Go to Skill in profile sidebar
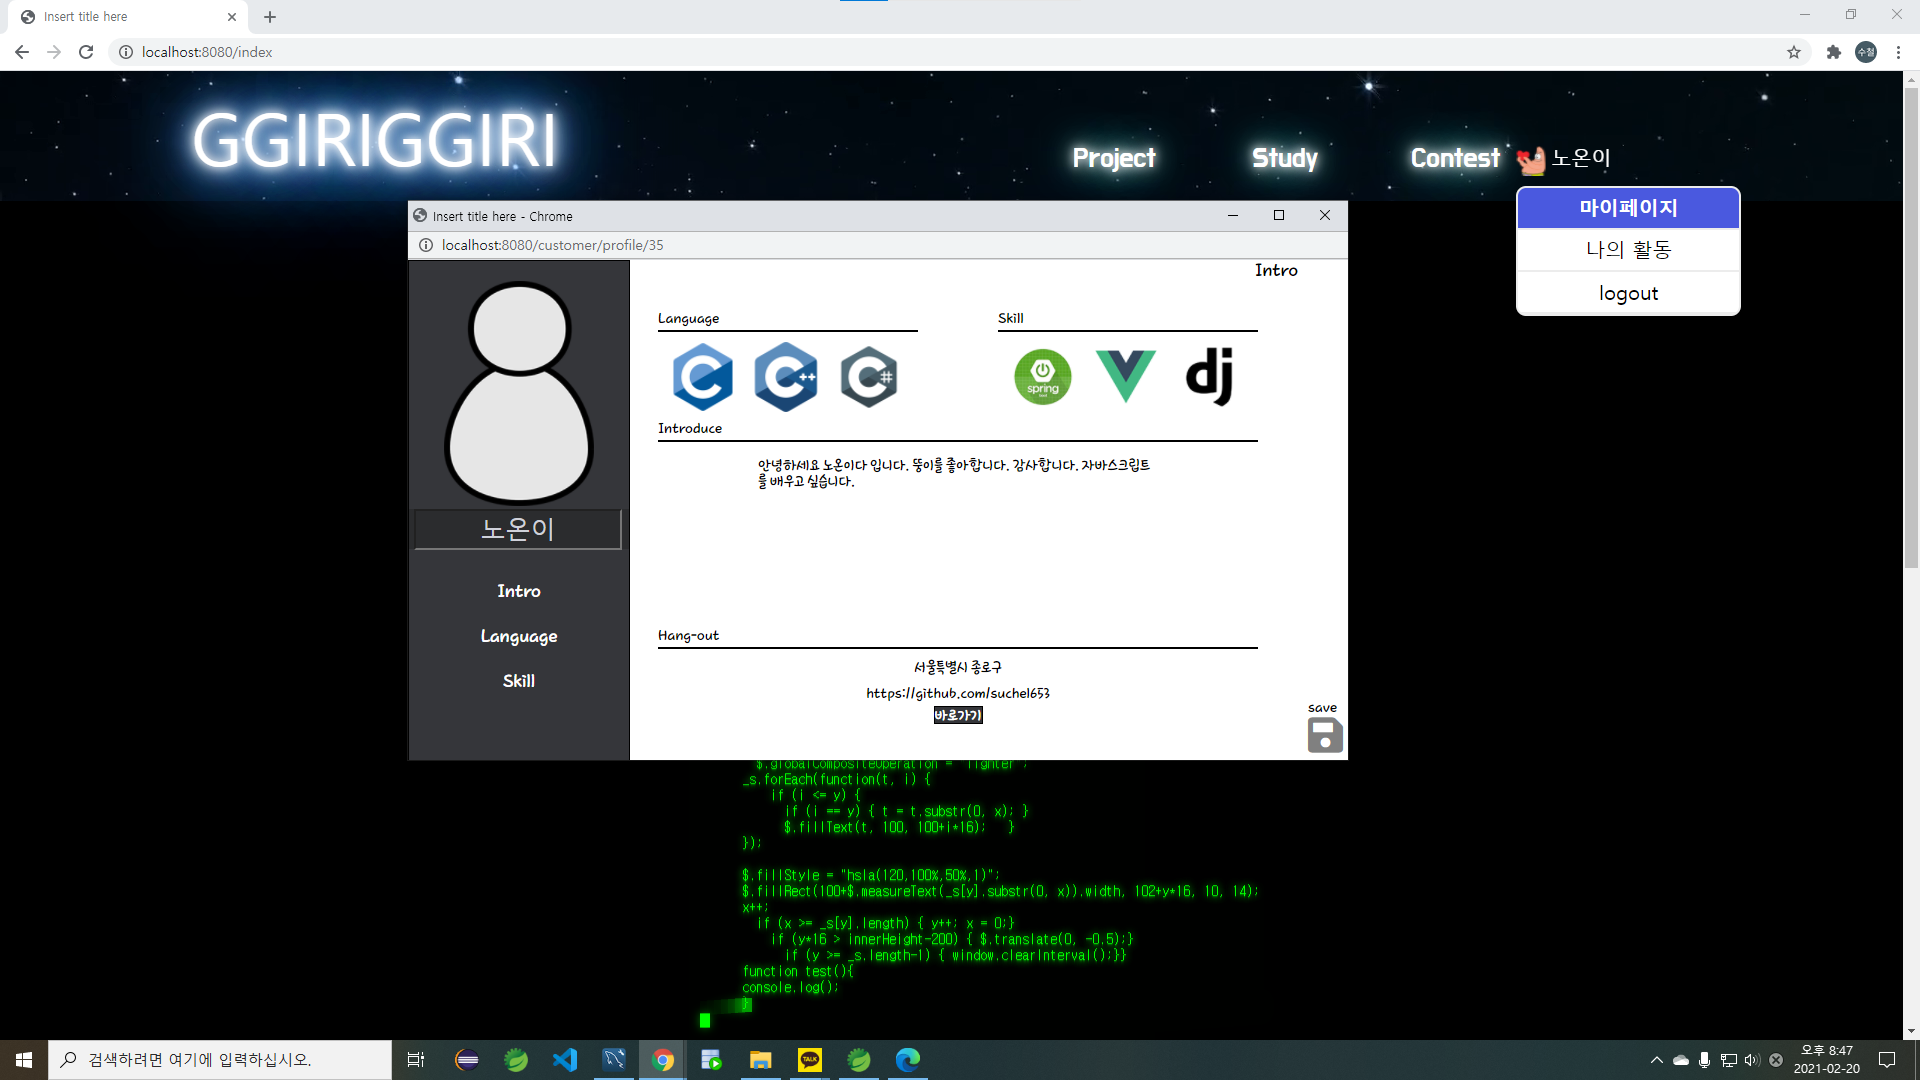 click(519, 681)
